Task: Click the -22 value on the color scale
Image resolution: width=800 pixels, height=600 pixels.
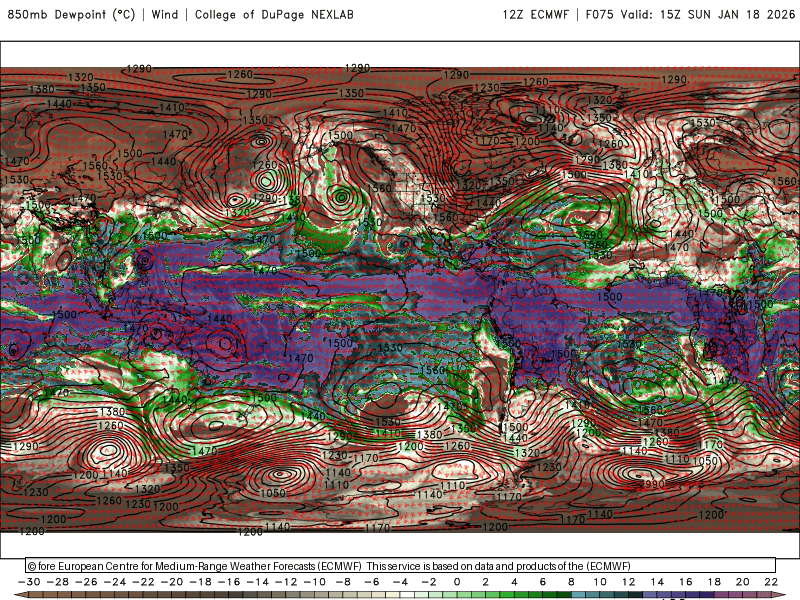Action: coord(143,582)
